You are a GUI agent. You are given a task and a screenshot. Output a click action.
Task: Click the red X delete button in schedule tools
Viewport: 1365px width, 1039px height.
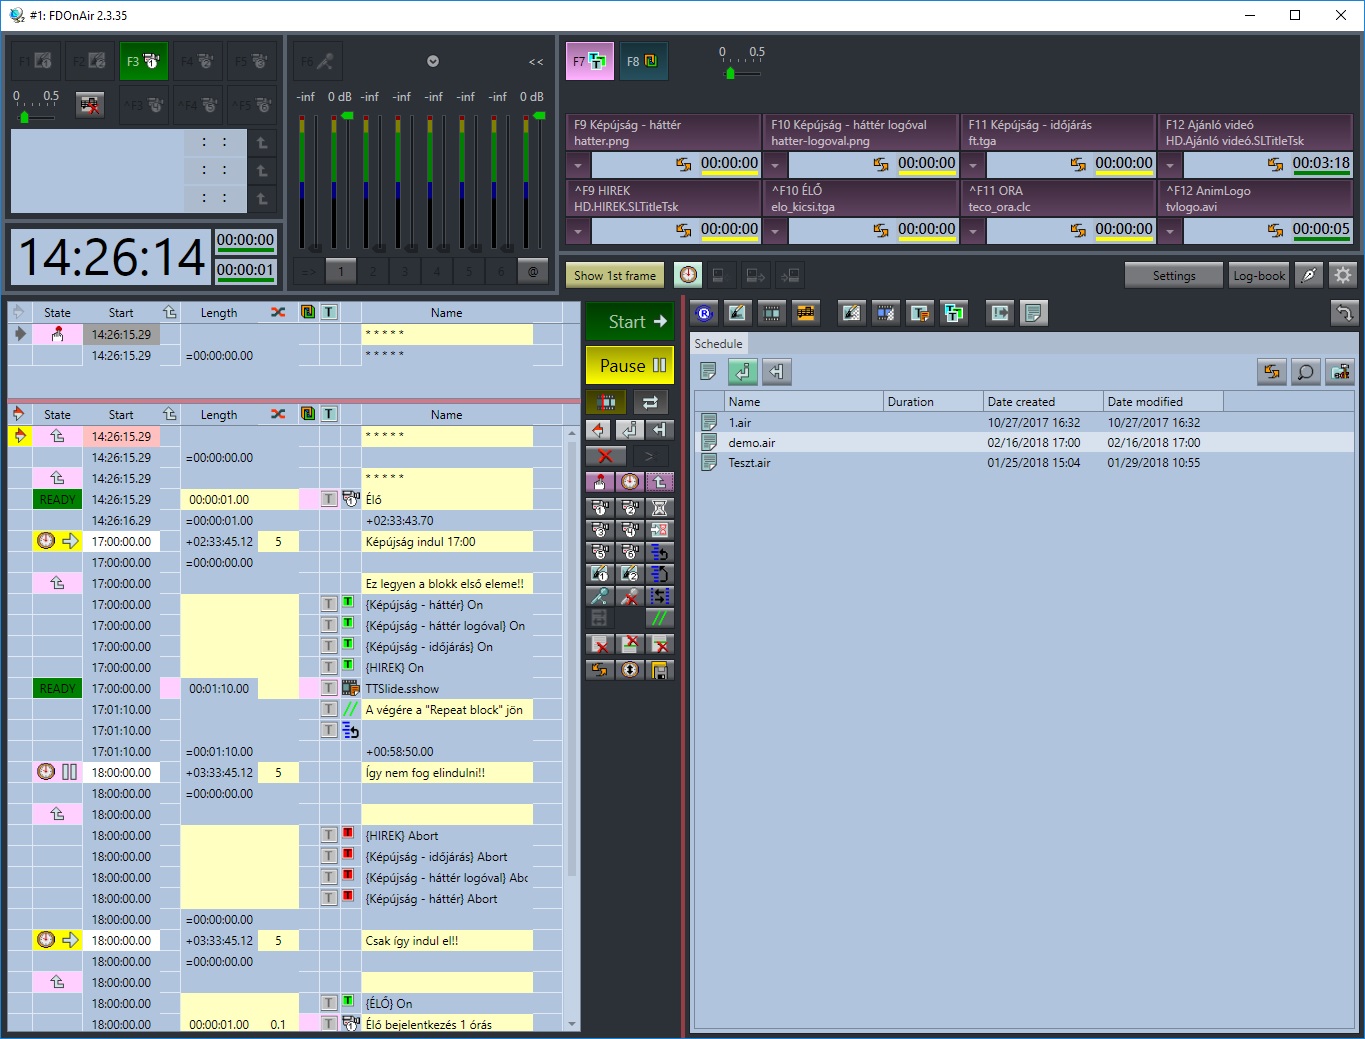click(605, 456)
